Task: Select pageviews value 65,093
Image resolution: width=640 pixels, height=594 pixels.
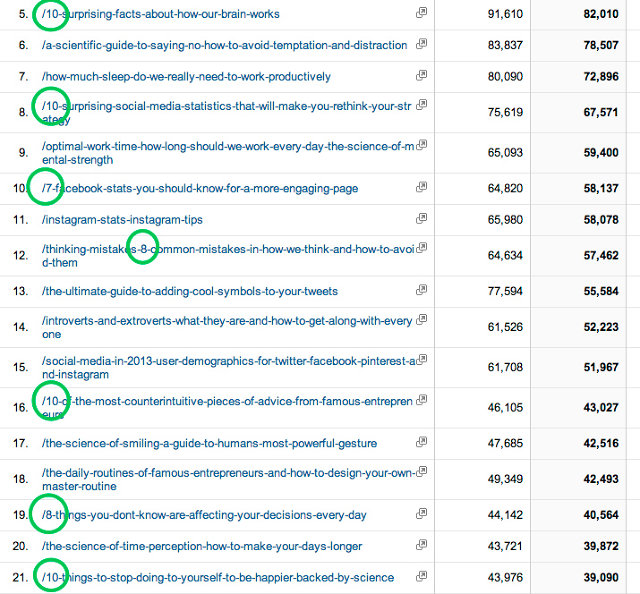Action: click(x=505, y=153)
